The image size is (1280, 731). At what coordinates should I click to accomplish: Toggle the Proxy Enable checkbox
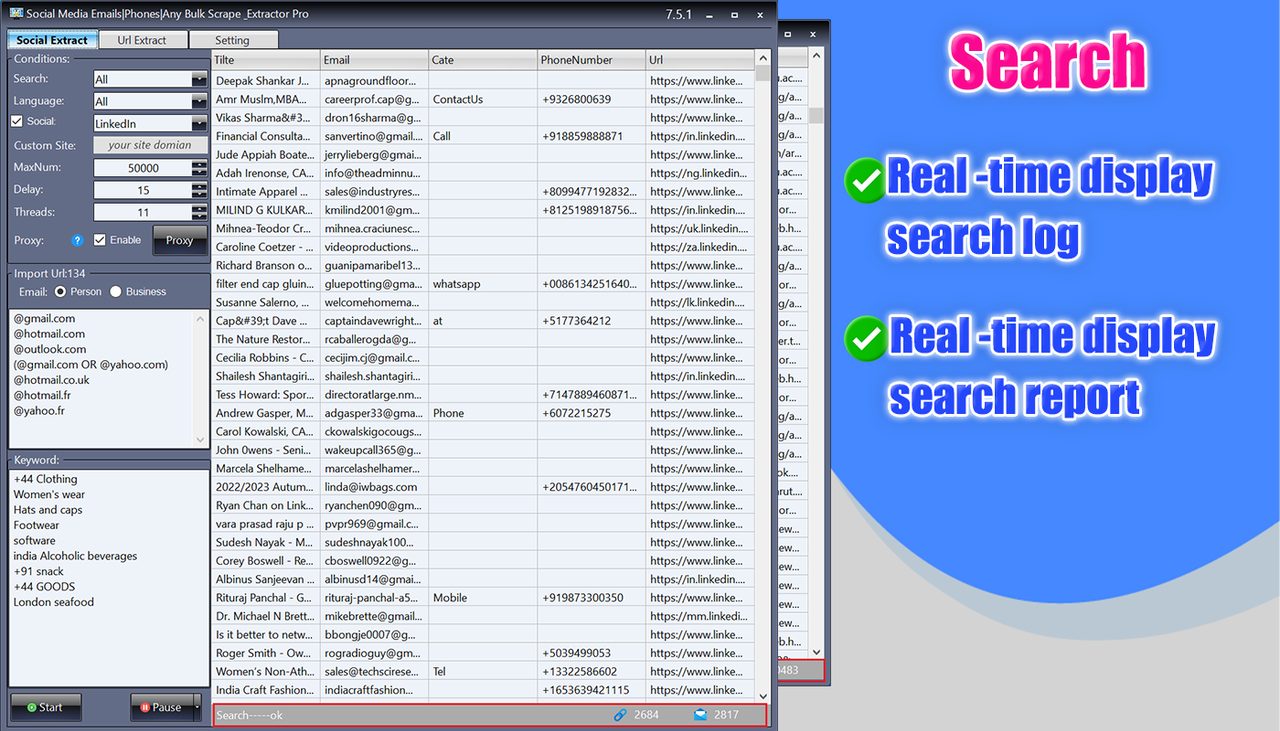99,240
